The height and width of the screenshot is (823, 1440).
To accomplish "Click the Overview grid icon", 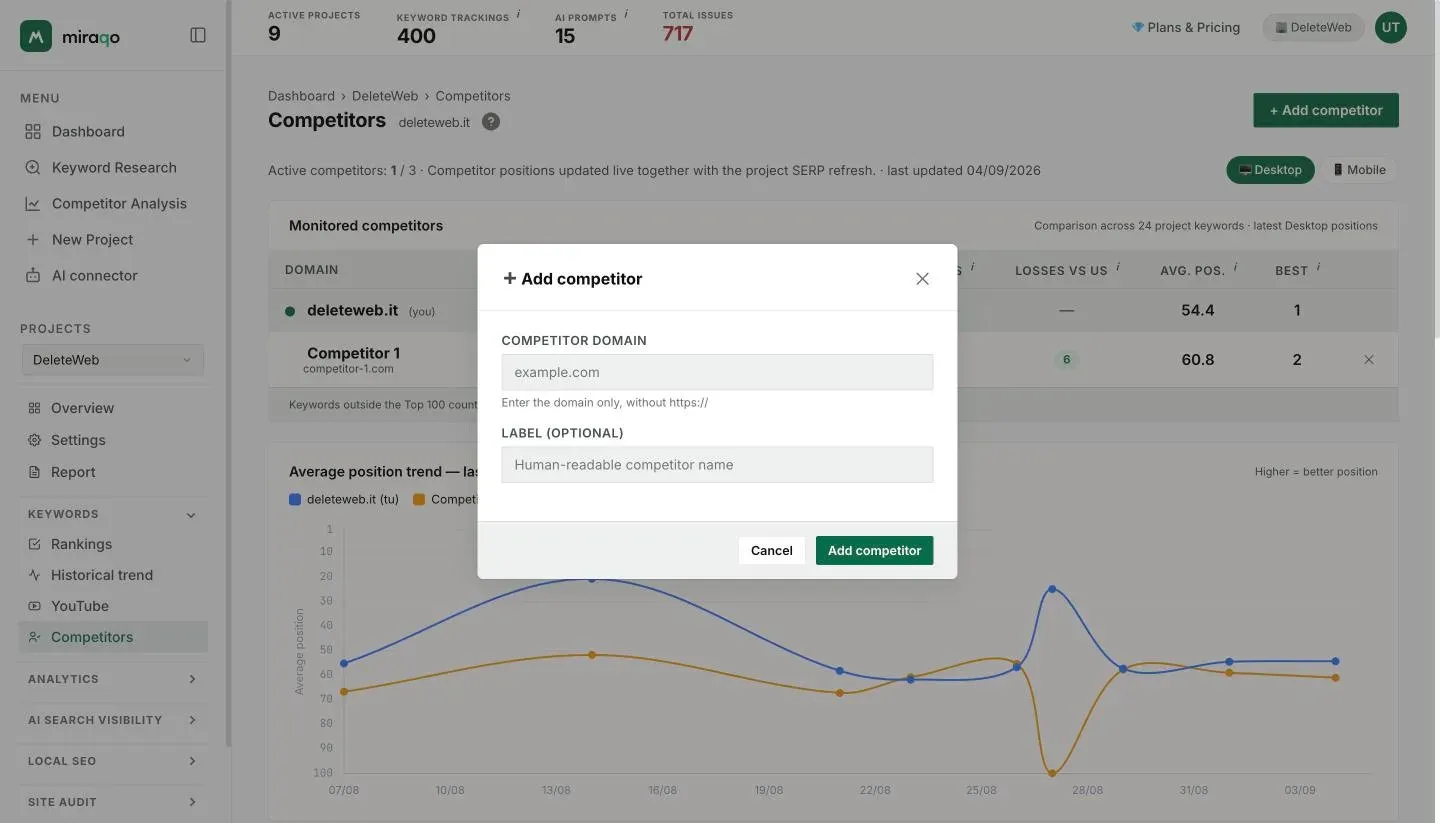I will tap(34, 408).
